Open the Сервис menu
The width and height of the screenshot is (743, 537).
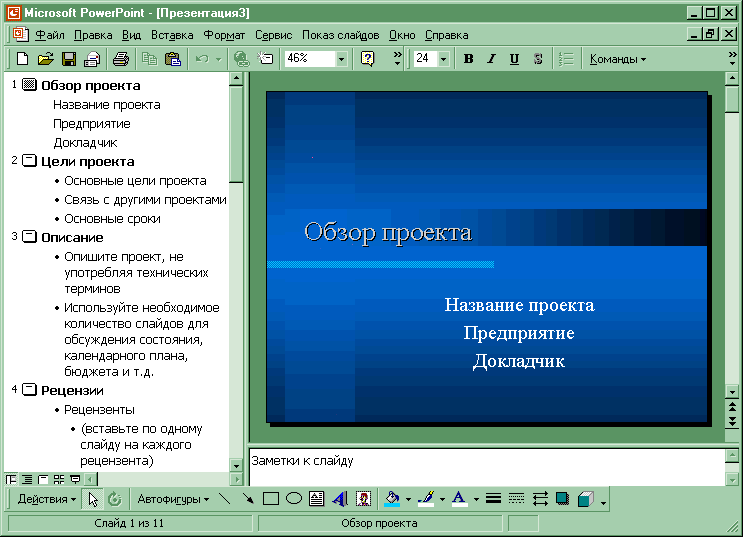(273, 35)
